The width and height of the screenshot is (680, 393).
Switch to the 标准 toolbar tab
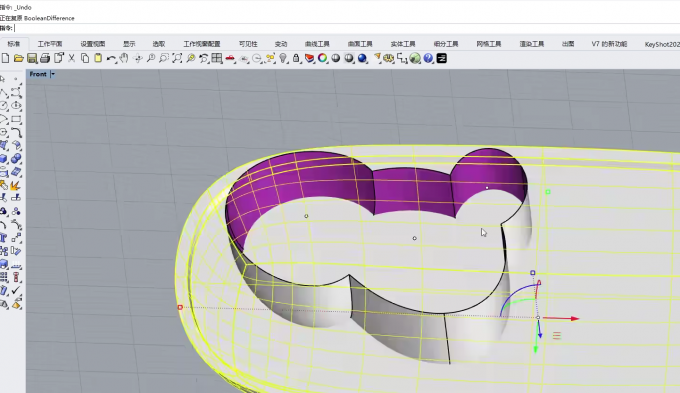coord(14,44)
